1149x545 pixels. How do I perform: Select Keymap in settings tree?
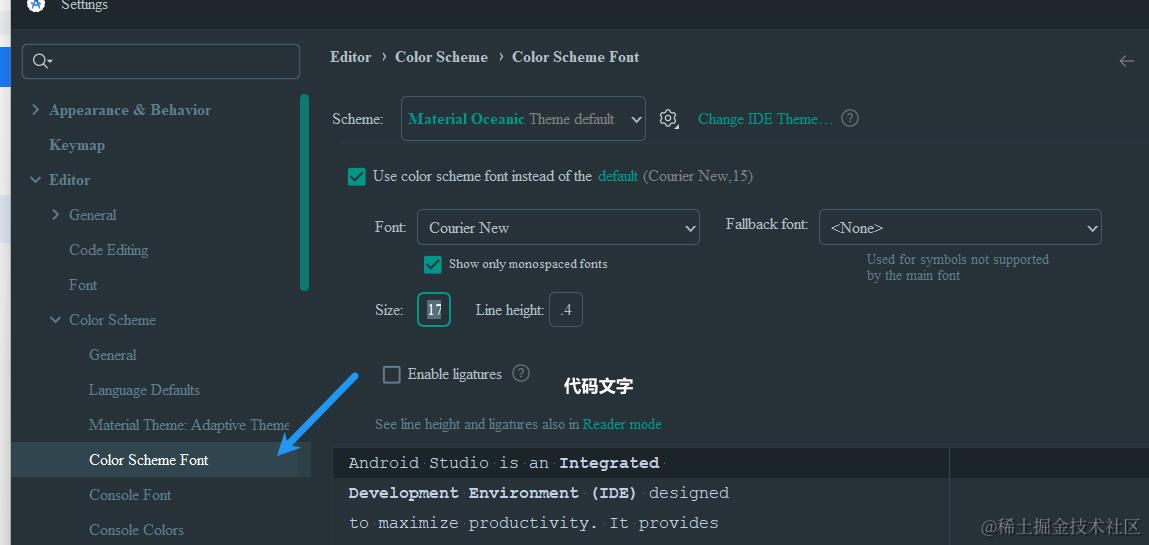click(77, 145)
